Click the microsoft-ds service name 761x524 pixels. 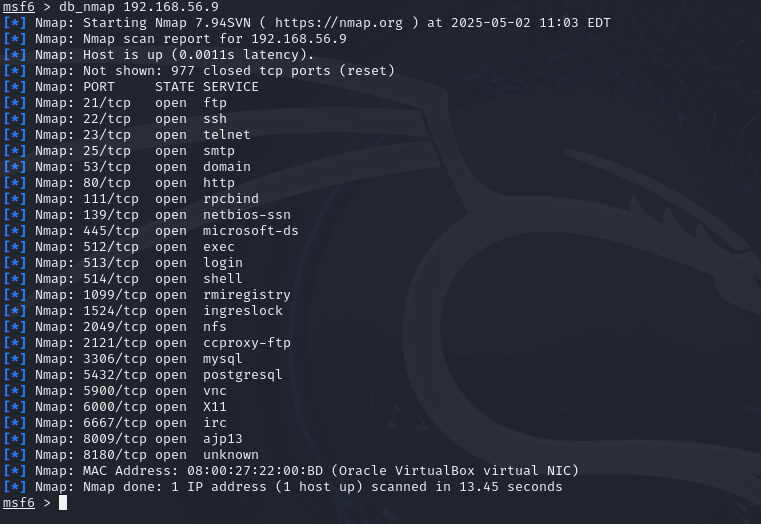pyautogui.click(x=250, y=231)
